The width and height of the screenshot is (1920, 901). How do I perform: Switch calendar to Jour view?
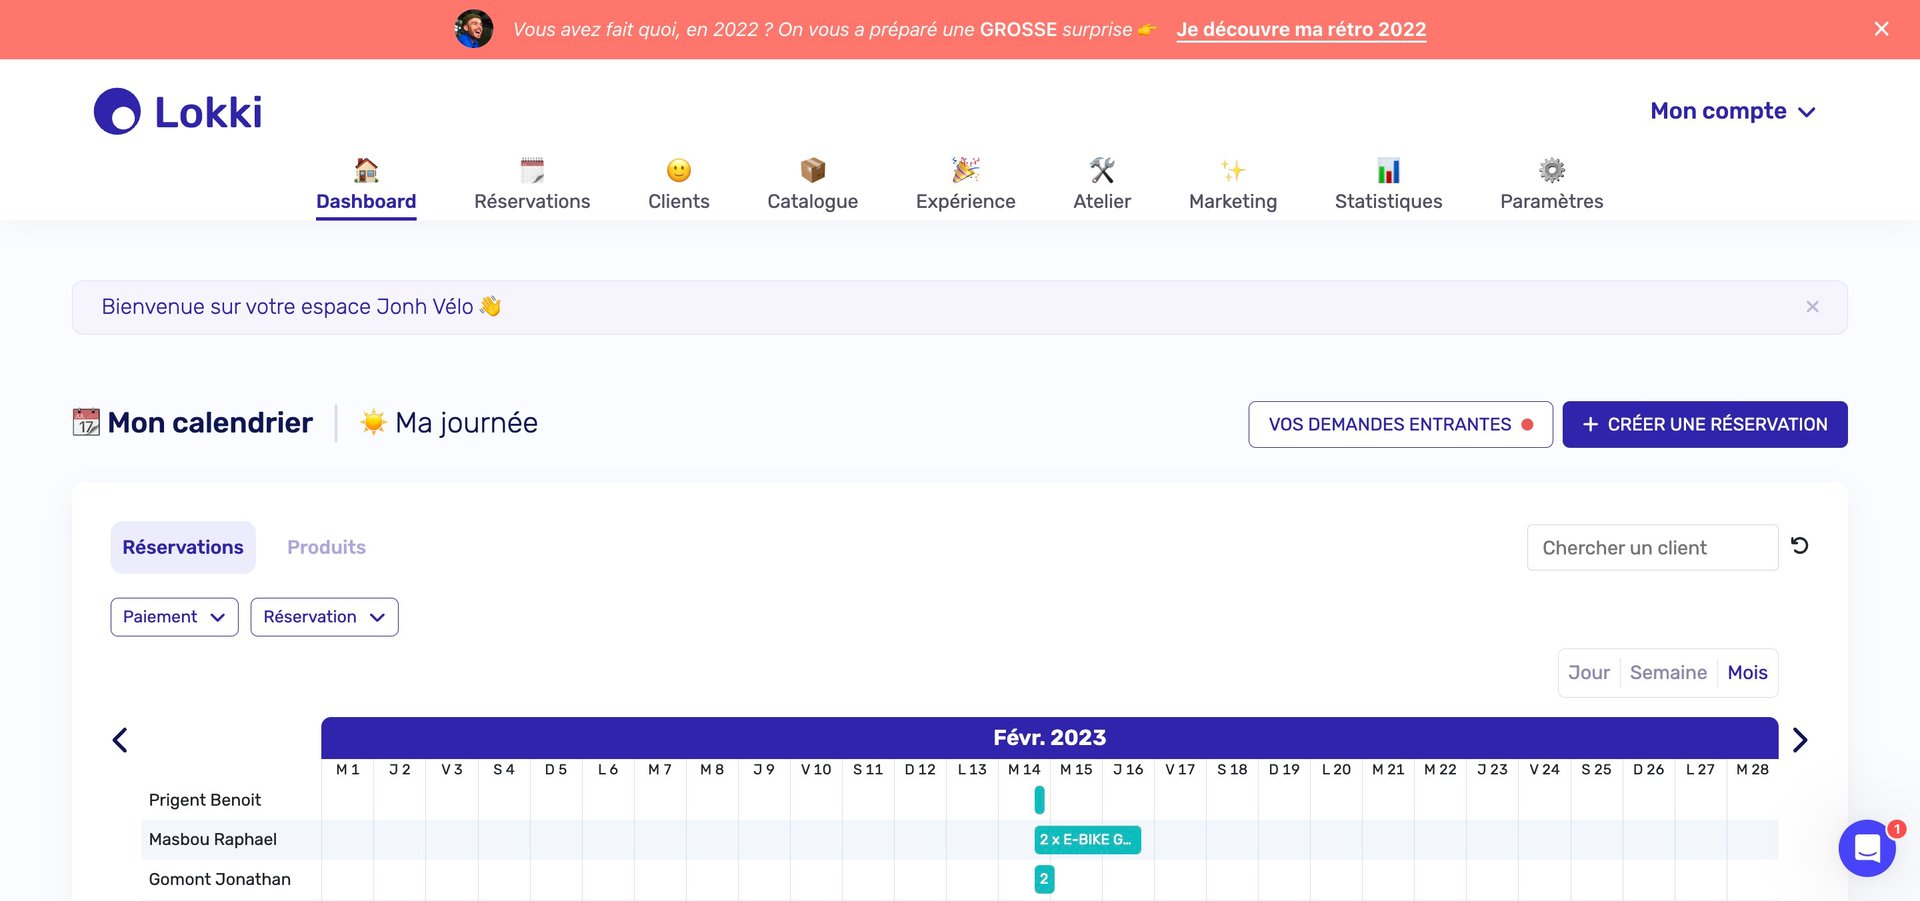tap(1589, 673)
